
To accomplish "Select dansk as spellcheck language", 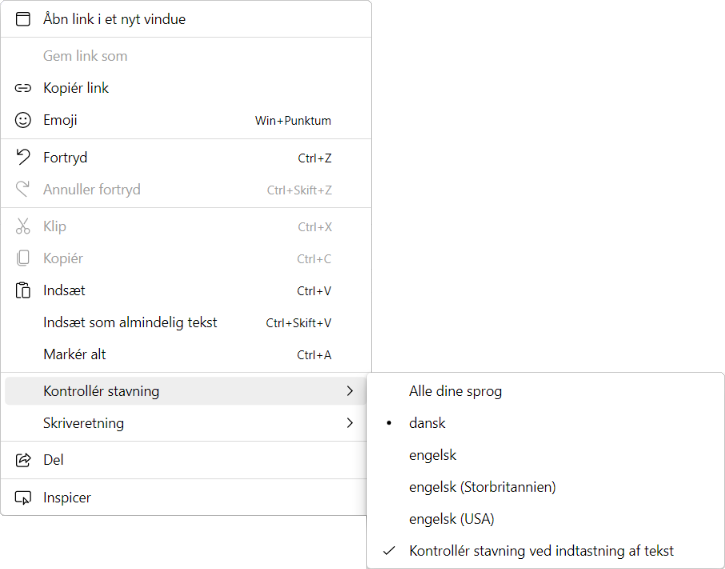I will click(428, 423).
